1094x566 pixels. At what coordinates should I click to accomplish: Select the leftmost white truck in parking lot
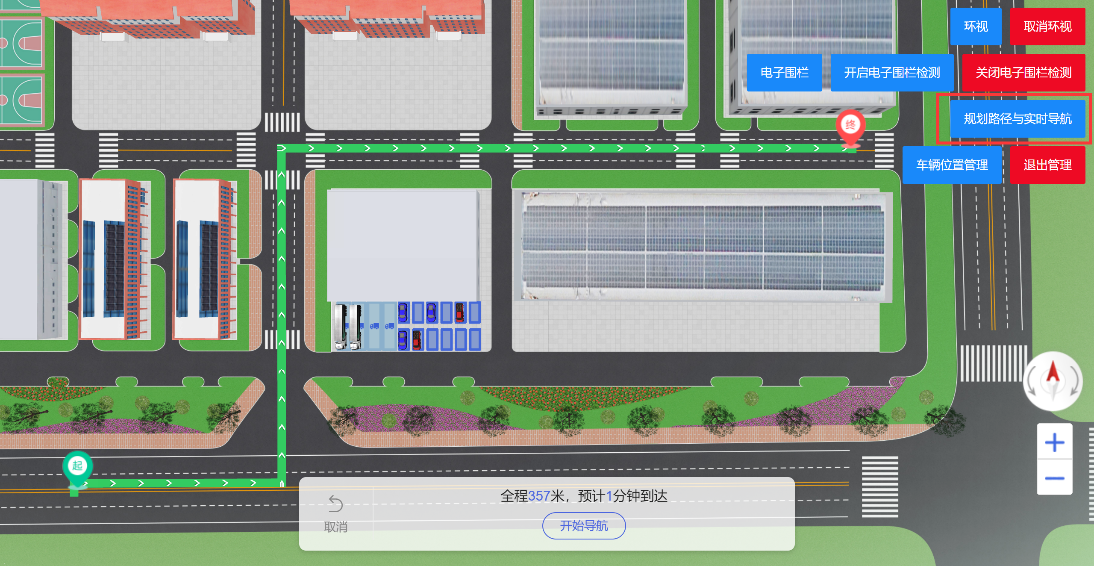click(341, 327)
